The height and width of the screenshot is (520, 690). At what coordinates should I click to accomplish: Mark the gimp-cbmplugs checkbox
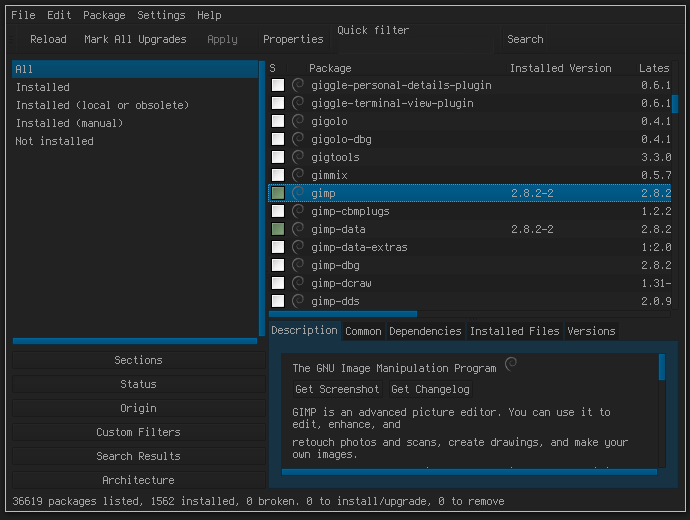(278, 211)
